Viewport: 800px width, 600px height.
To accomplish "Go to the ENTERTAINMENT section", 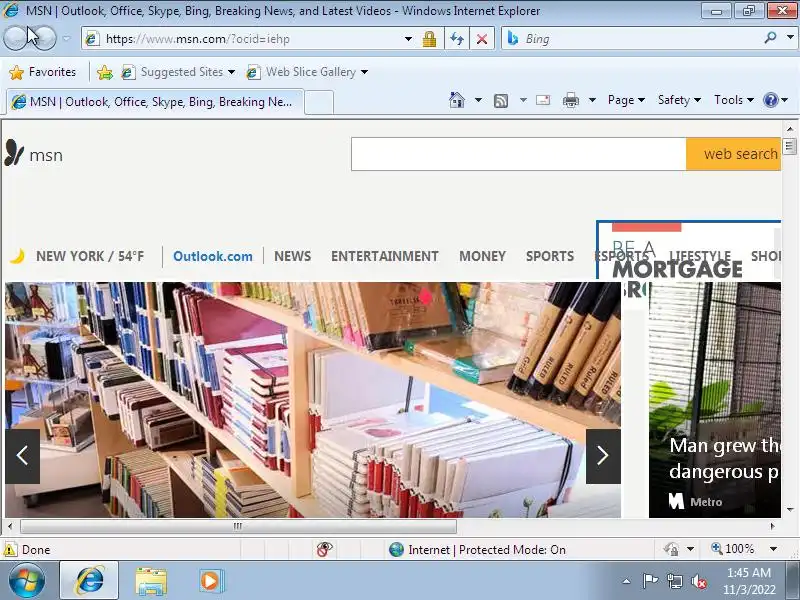I will (x=385, y=256).
